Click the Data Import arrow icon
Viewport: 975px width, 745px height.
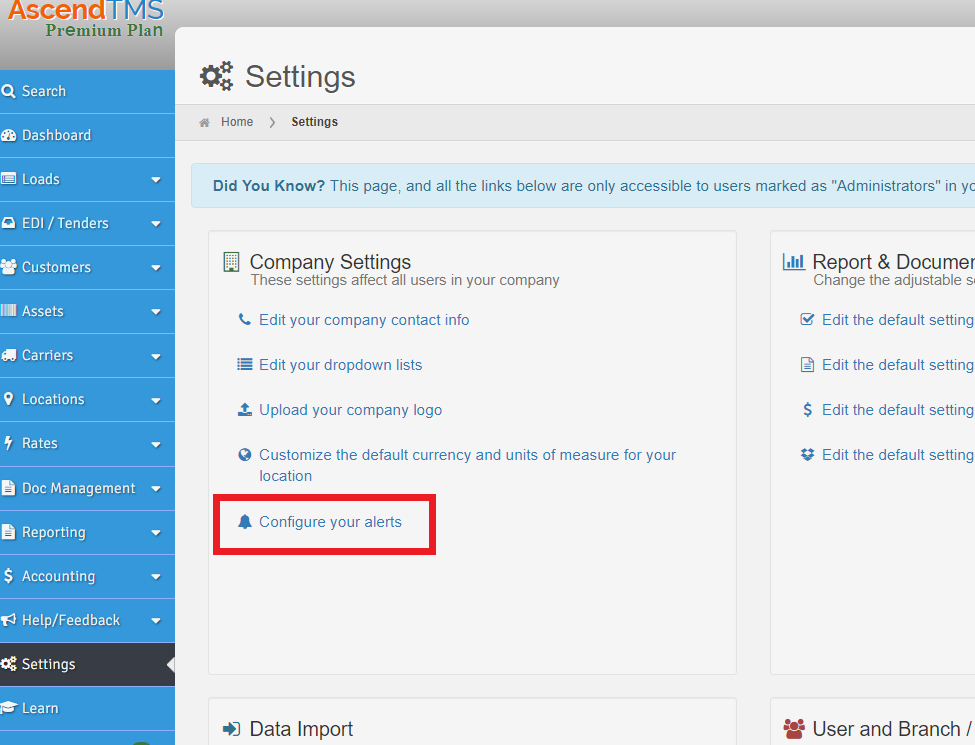point(231,729)
